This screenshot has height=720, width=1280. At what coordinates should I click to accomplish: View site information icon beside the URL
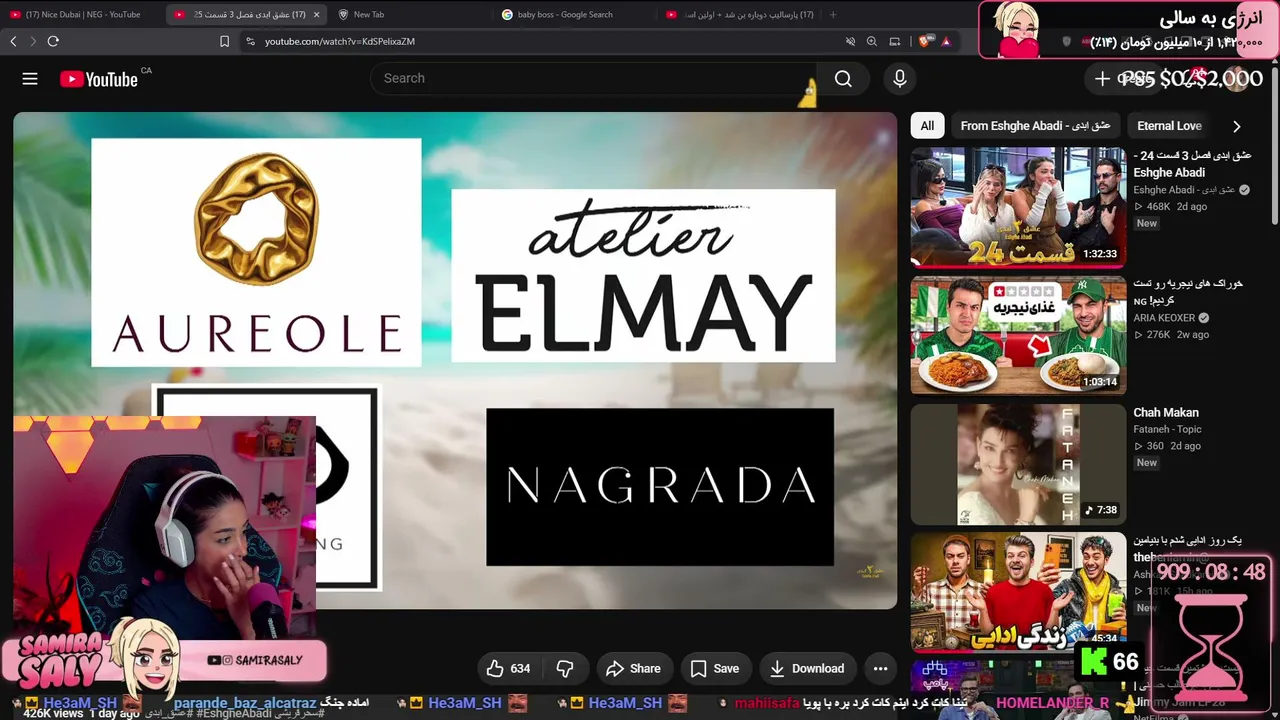point(250,41)
